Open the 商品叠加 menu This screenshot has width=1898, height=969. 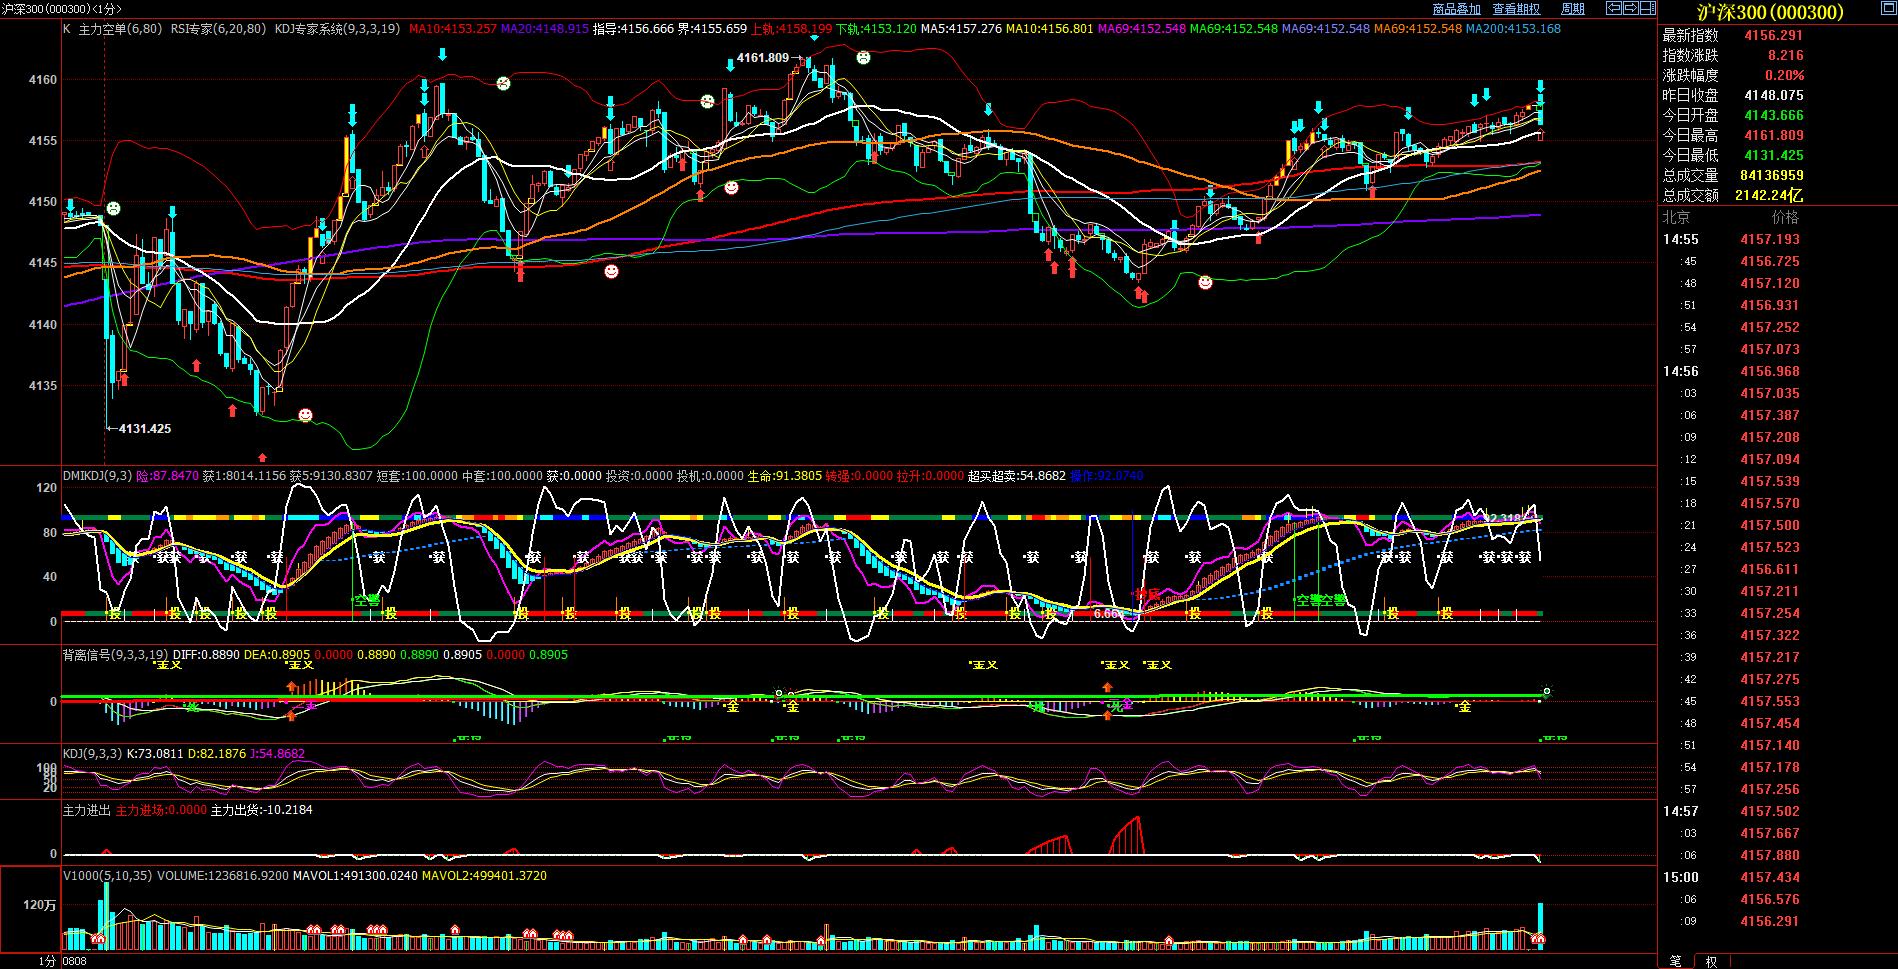pos(1456,9)
